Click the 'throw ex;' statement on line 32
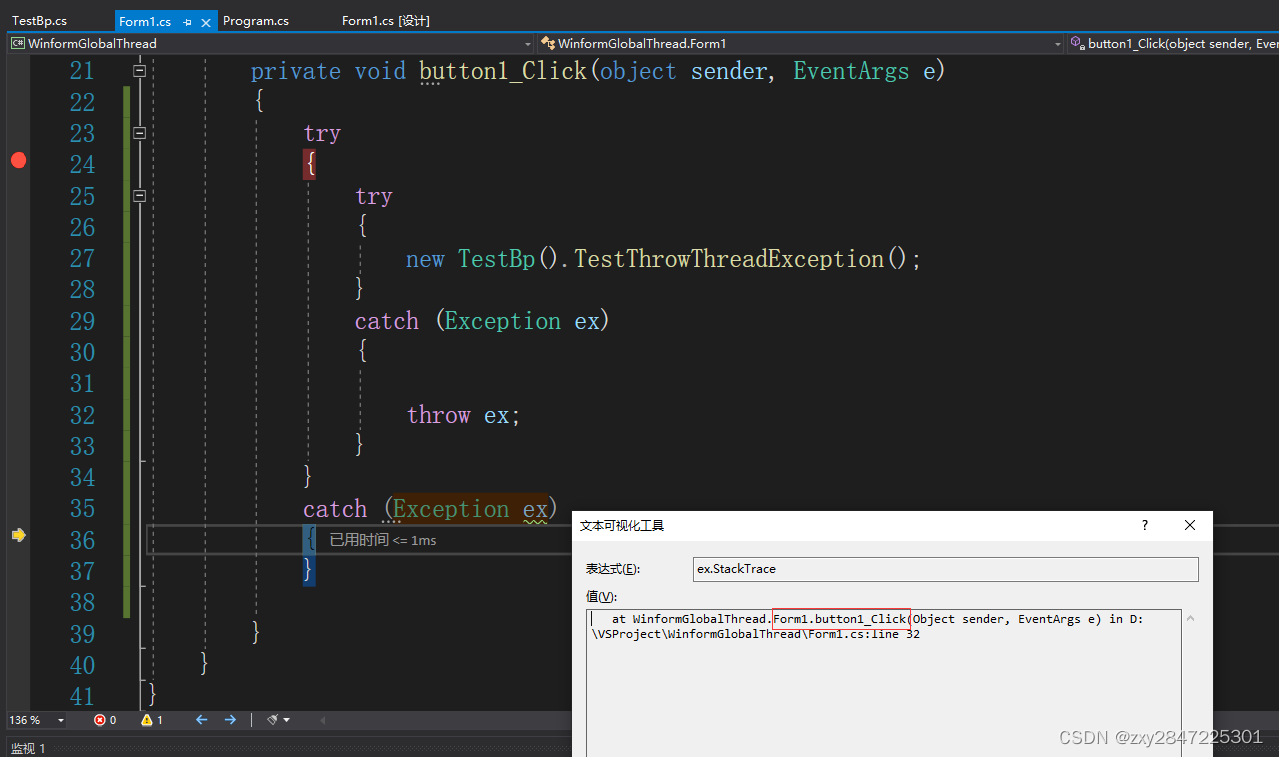This screenshot has width=1279, height=757. click(464, 415)
